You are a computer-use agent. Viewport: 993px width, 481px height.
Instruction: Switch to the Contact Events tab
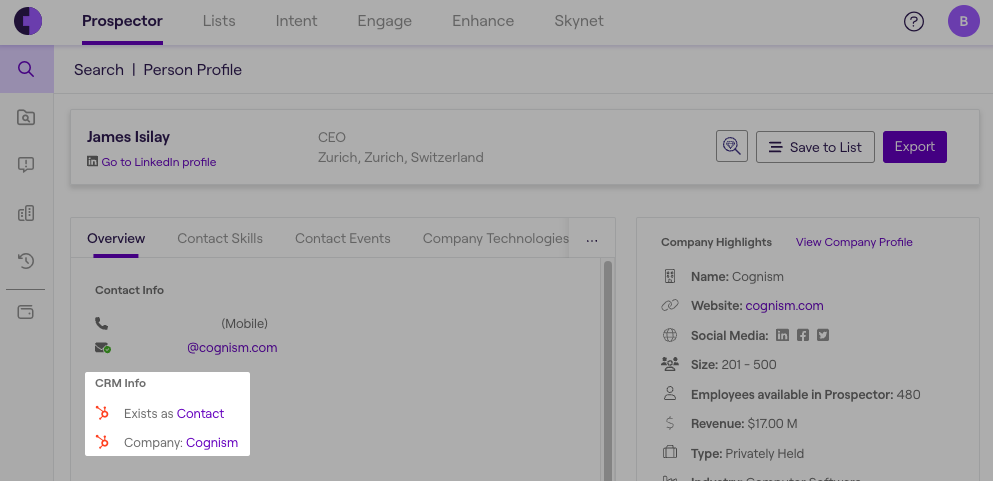point(343,239)
